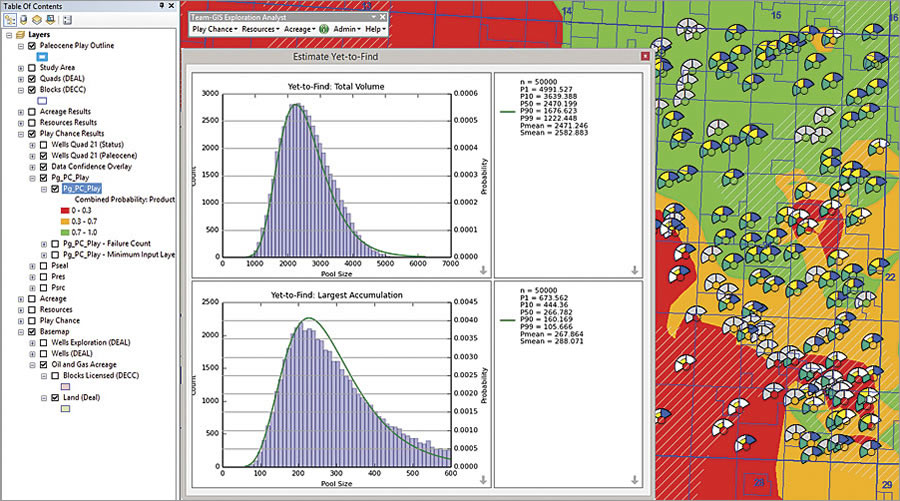This screenshot has width=900, height=501.
Task: Close the Estimate Yet-to-Find window
Action: click(645, 58)
